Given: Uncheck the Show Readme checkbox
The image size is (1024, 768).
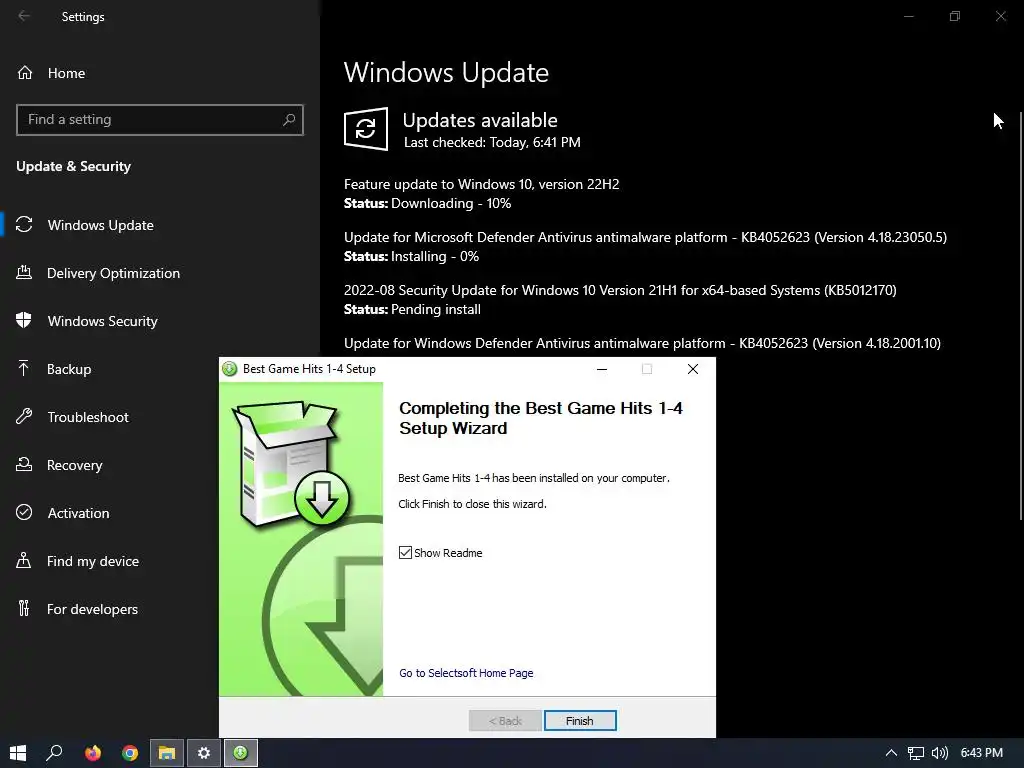Looking at the screenshot, I should [x=406, y=552].
